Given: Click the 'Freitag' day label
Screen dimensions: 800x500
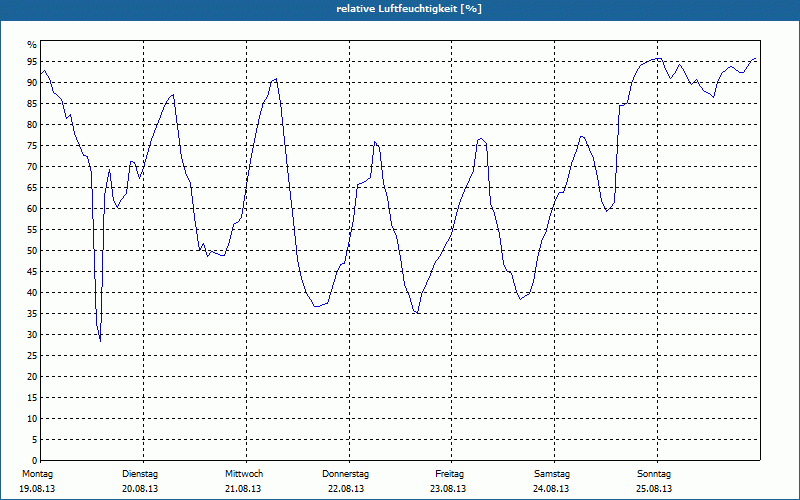Looking at the screenshot, I should pos(449,474).
